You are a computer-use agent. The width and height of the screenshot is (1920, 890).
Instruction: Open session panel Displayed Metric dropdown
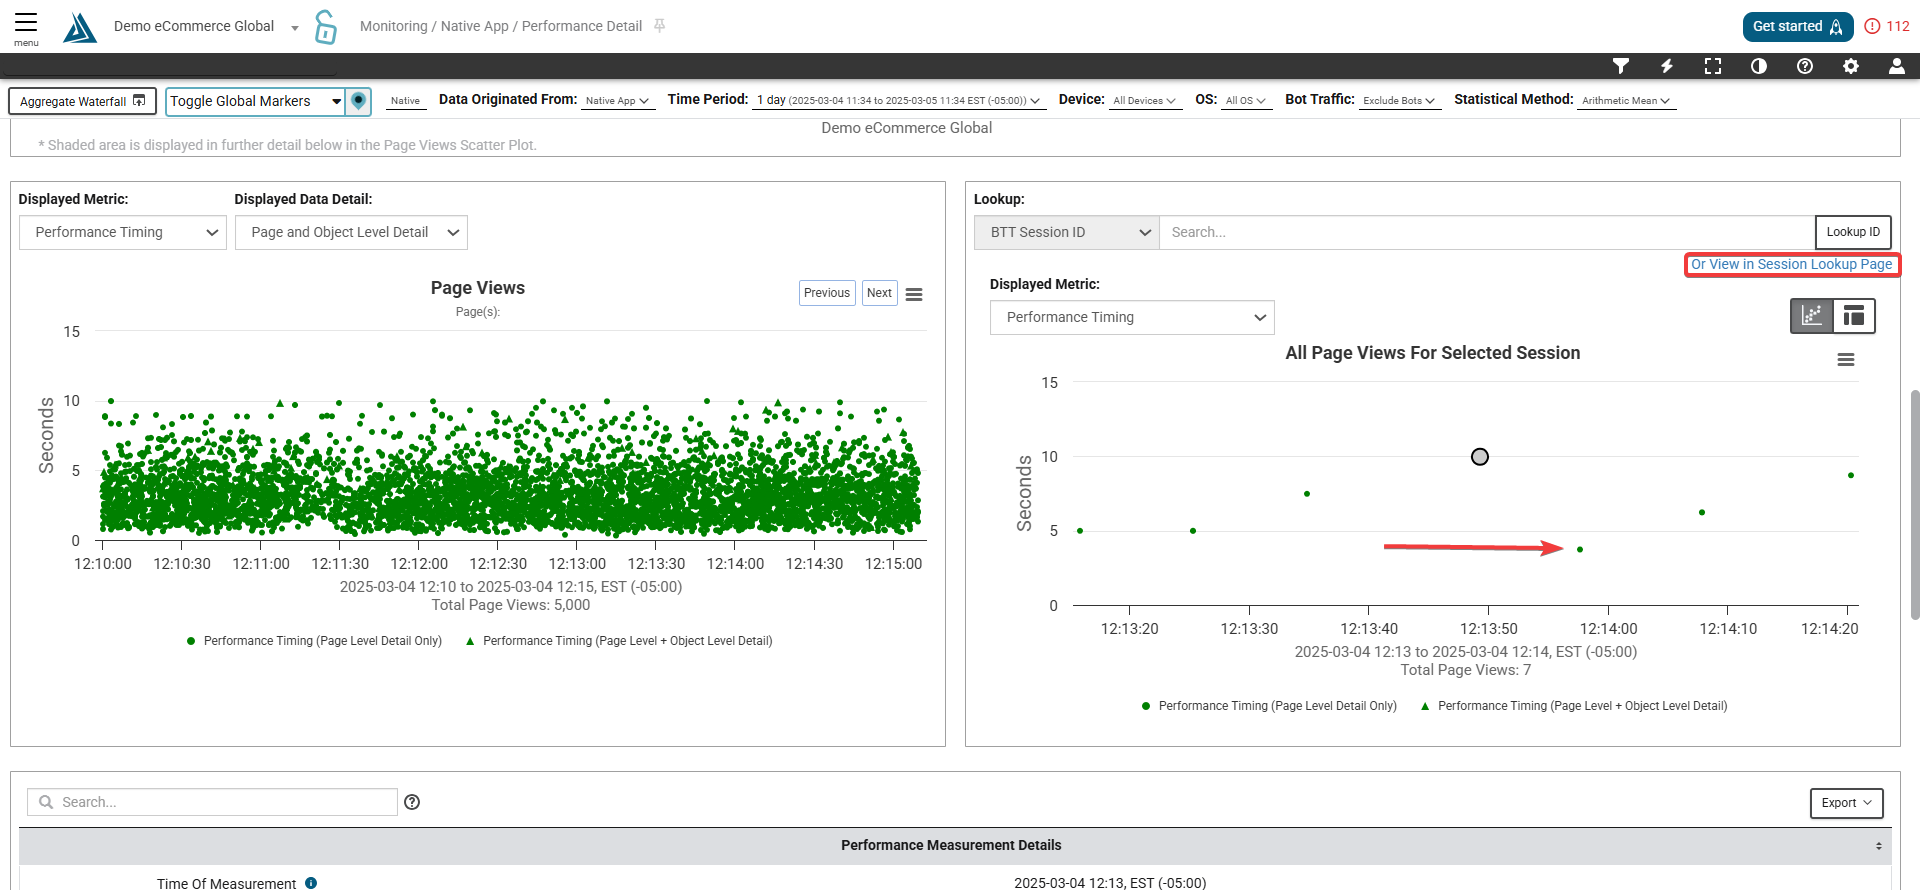click(x=1132, y=318)
